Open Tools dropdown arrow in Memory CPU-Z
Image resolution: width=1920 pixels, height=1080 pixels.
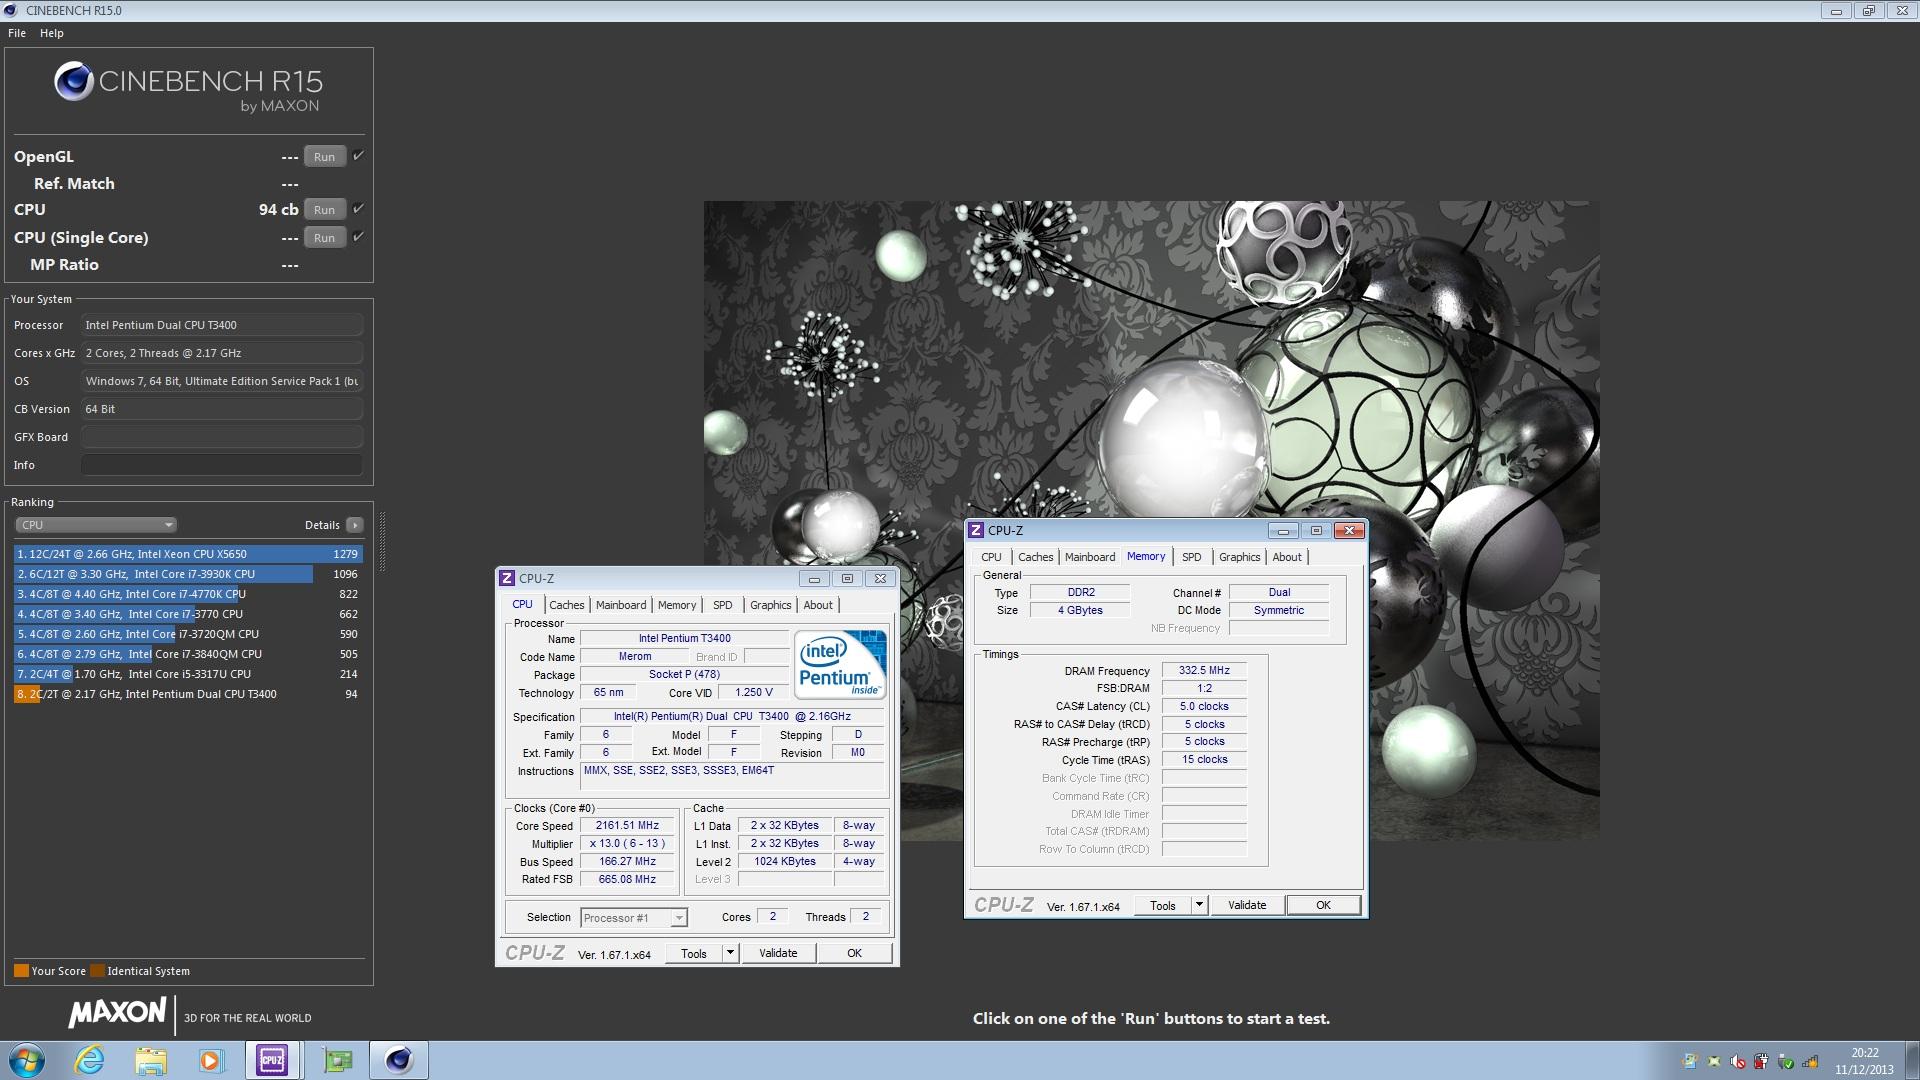pos(1199,905)
